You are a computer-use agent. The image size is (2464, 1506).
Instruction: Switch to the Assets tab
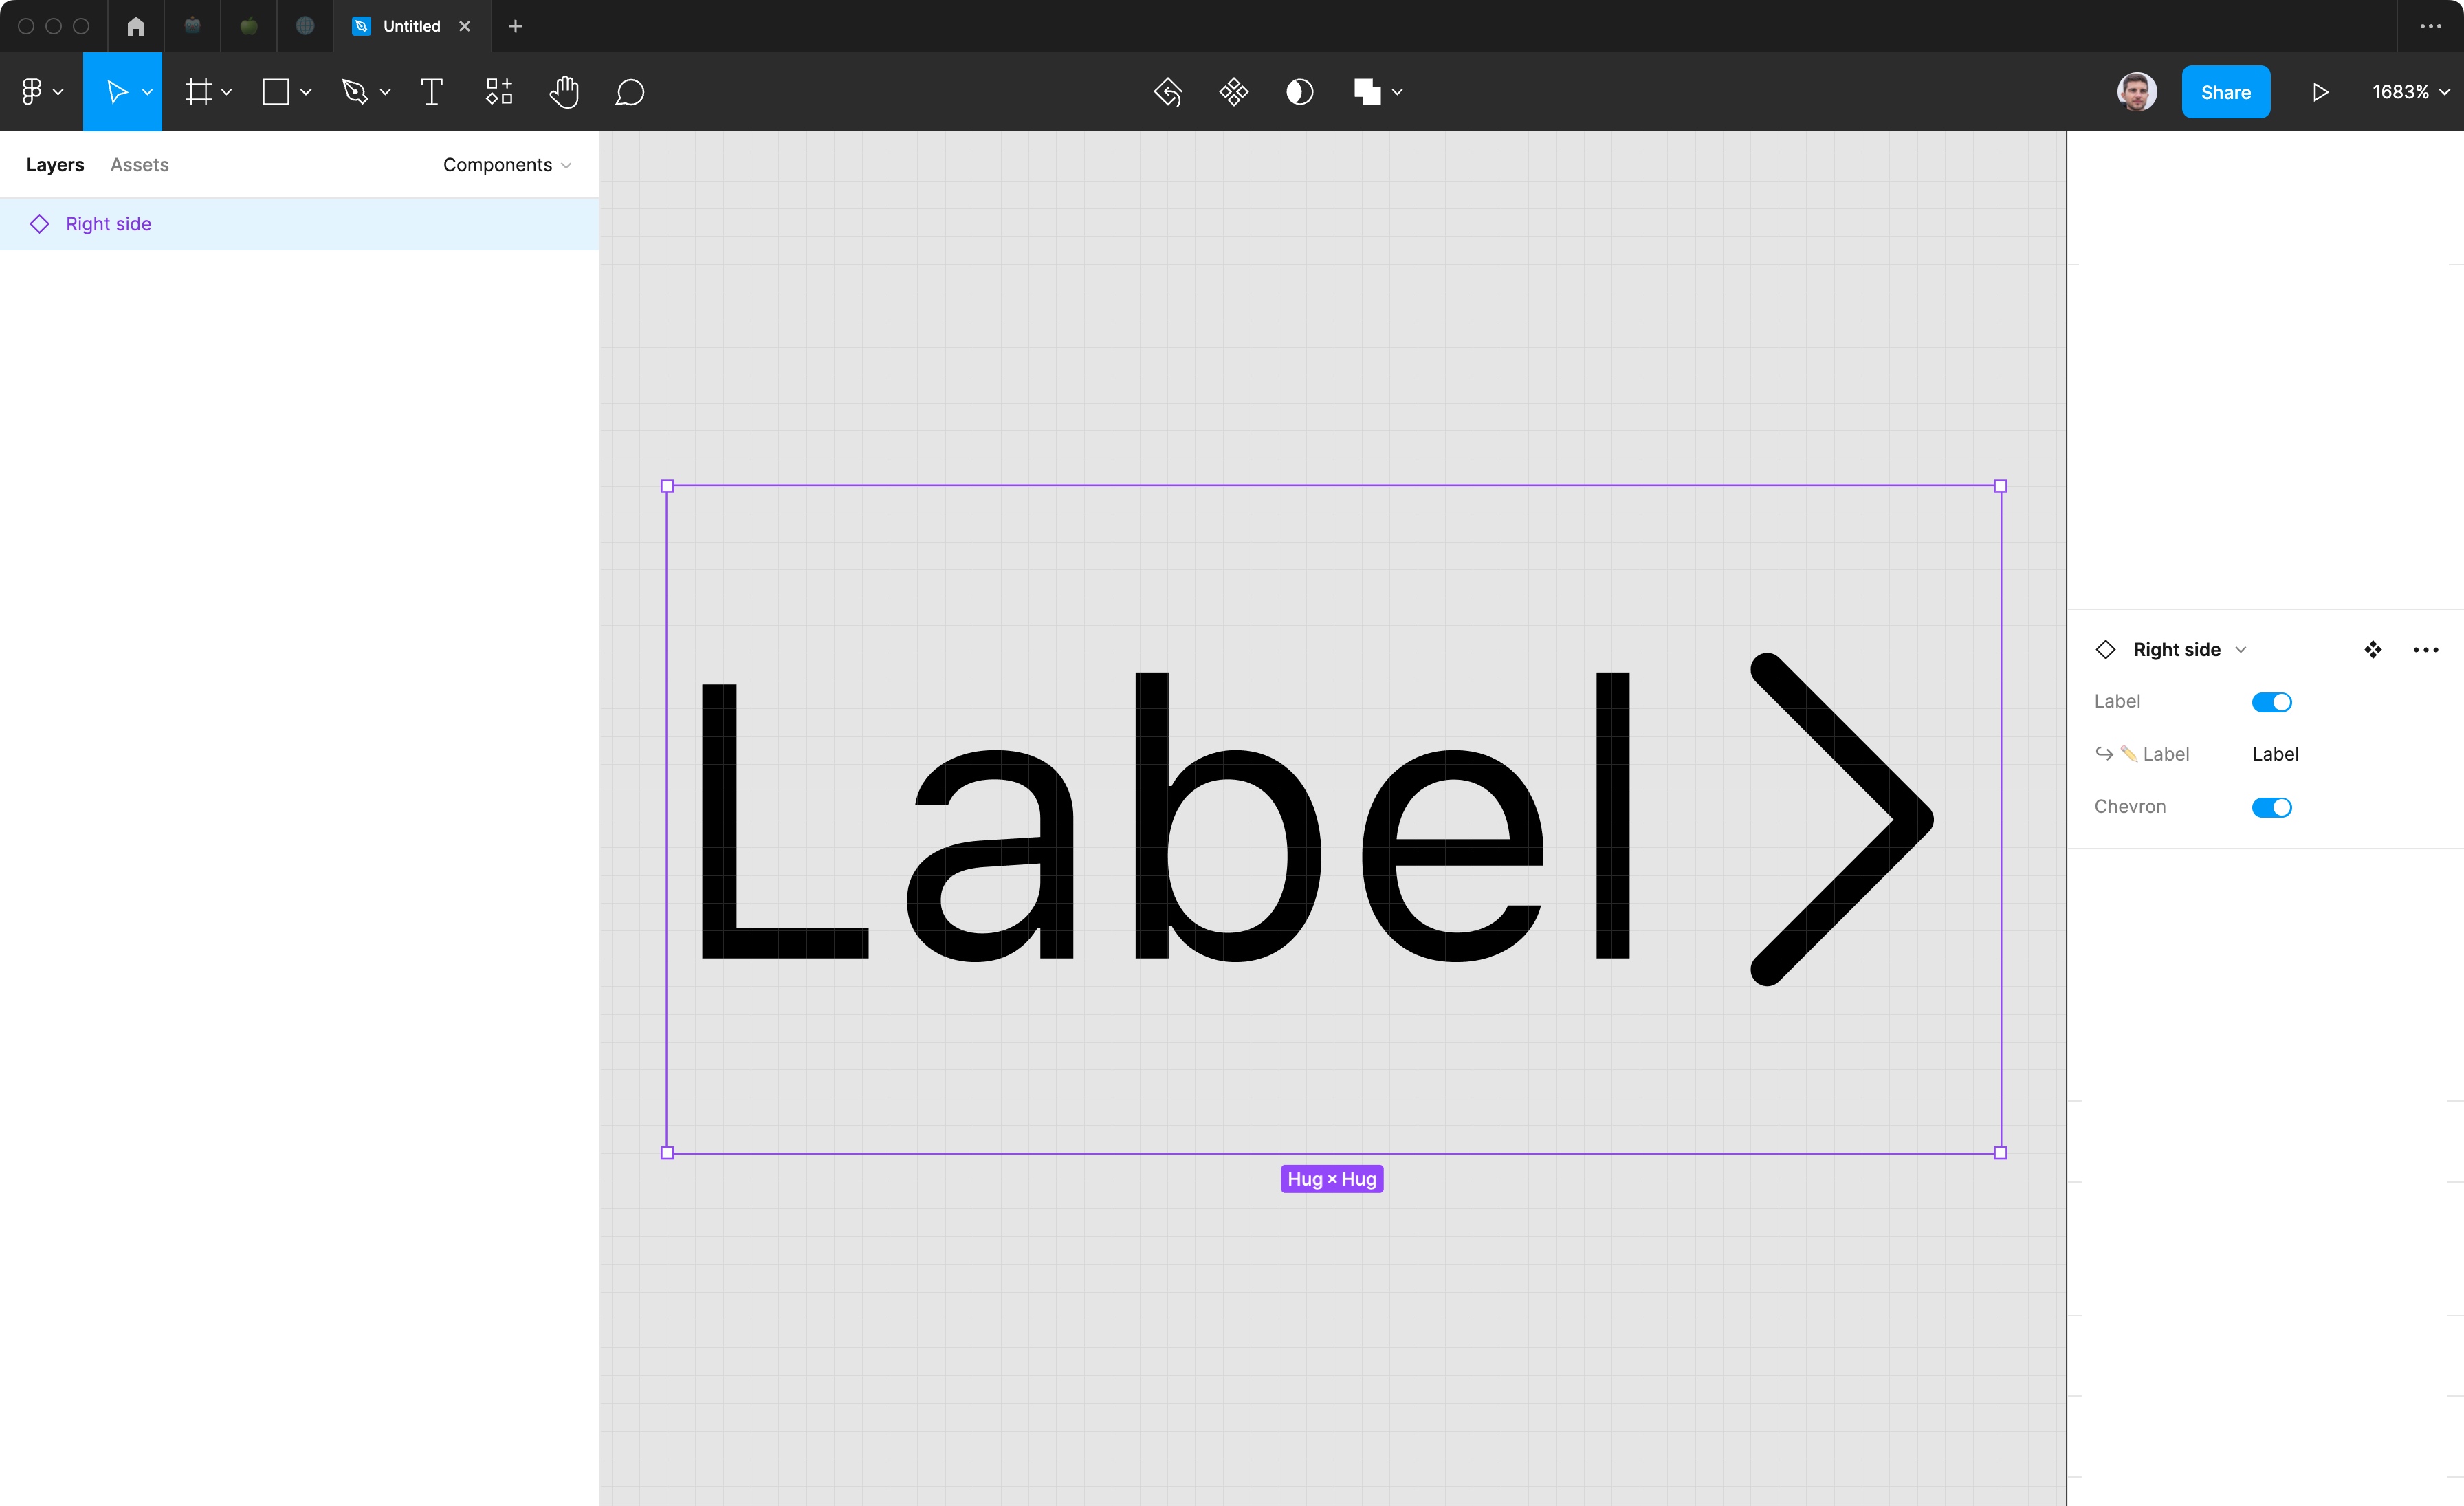139,165
